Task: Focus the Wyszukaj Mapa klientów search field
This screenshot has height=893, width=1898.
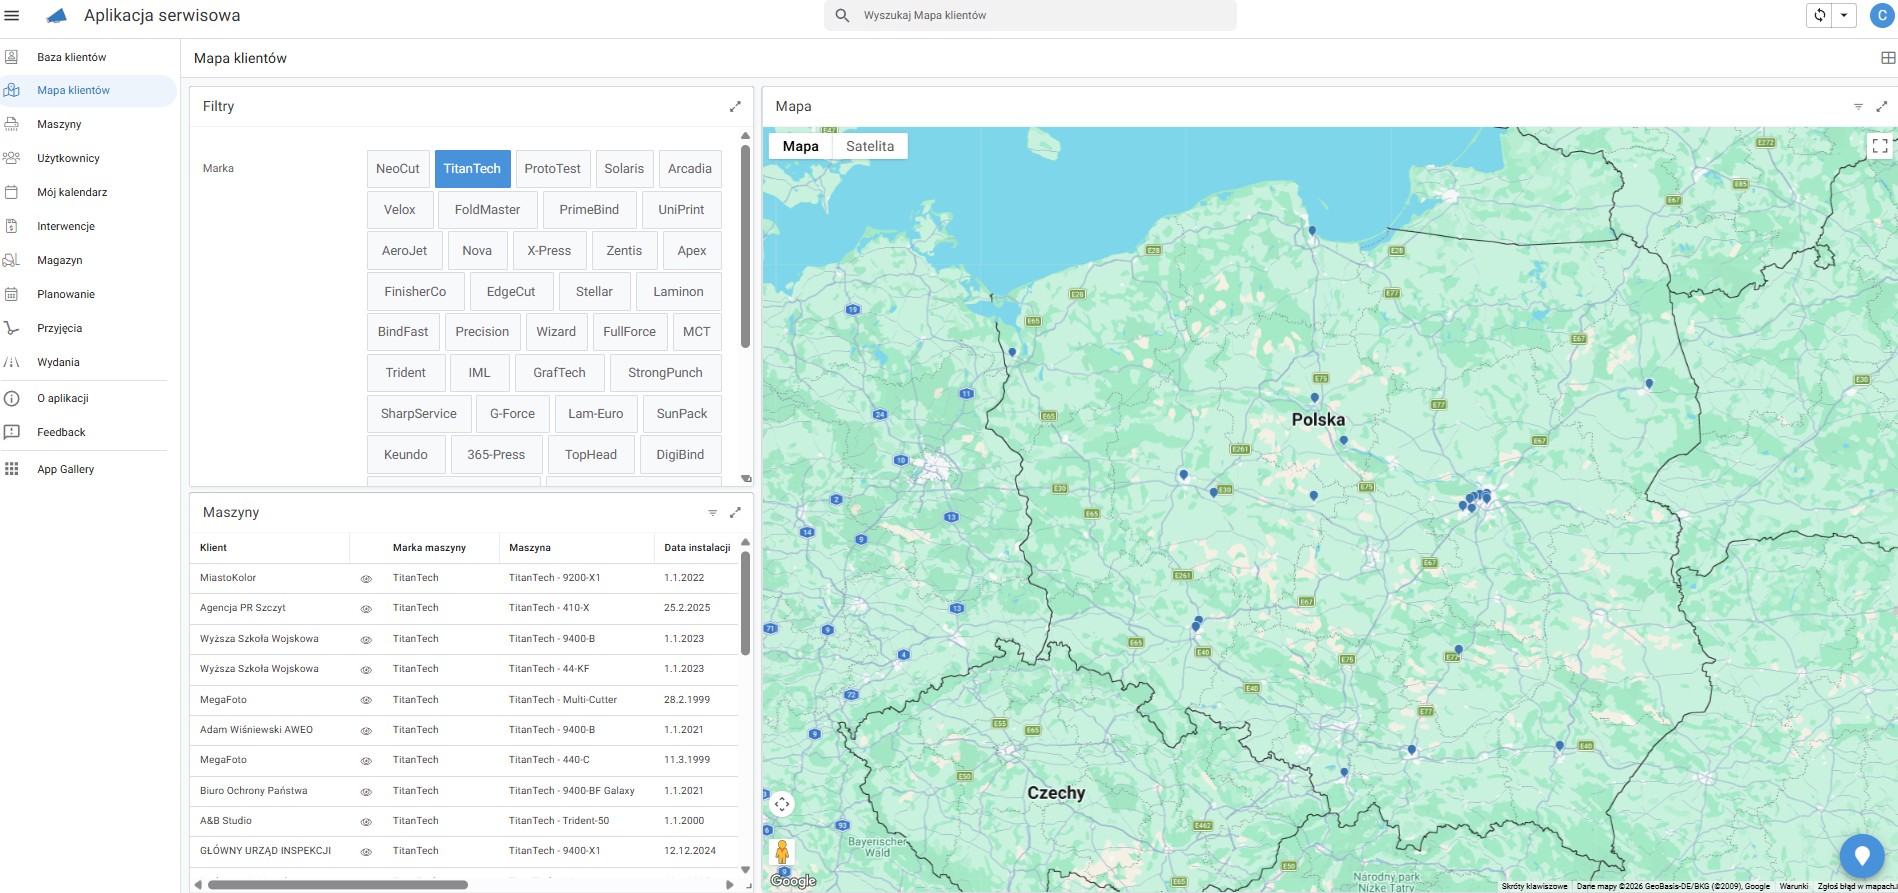Action: [x=1030, y=16]
